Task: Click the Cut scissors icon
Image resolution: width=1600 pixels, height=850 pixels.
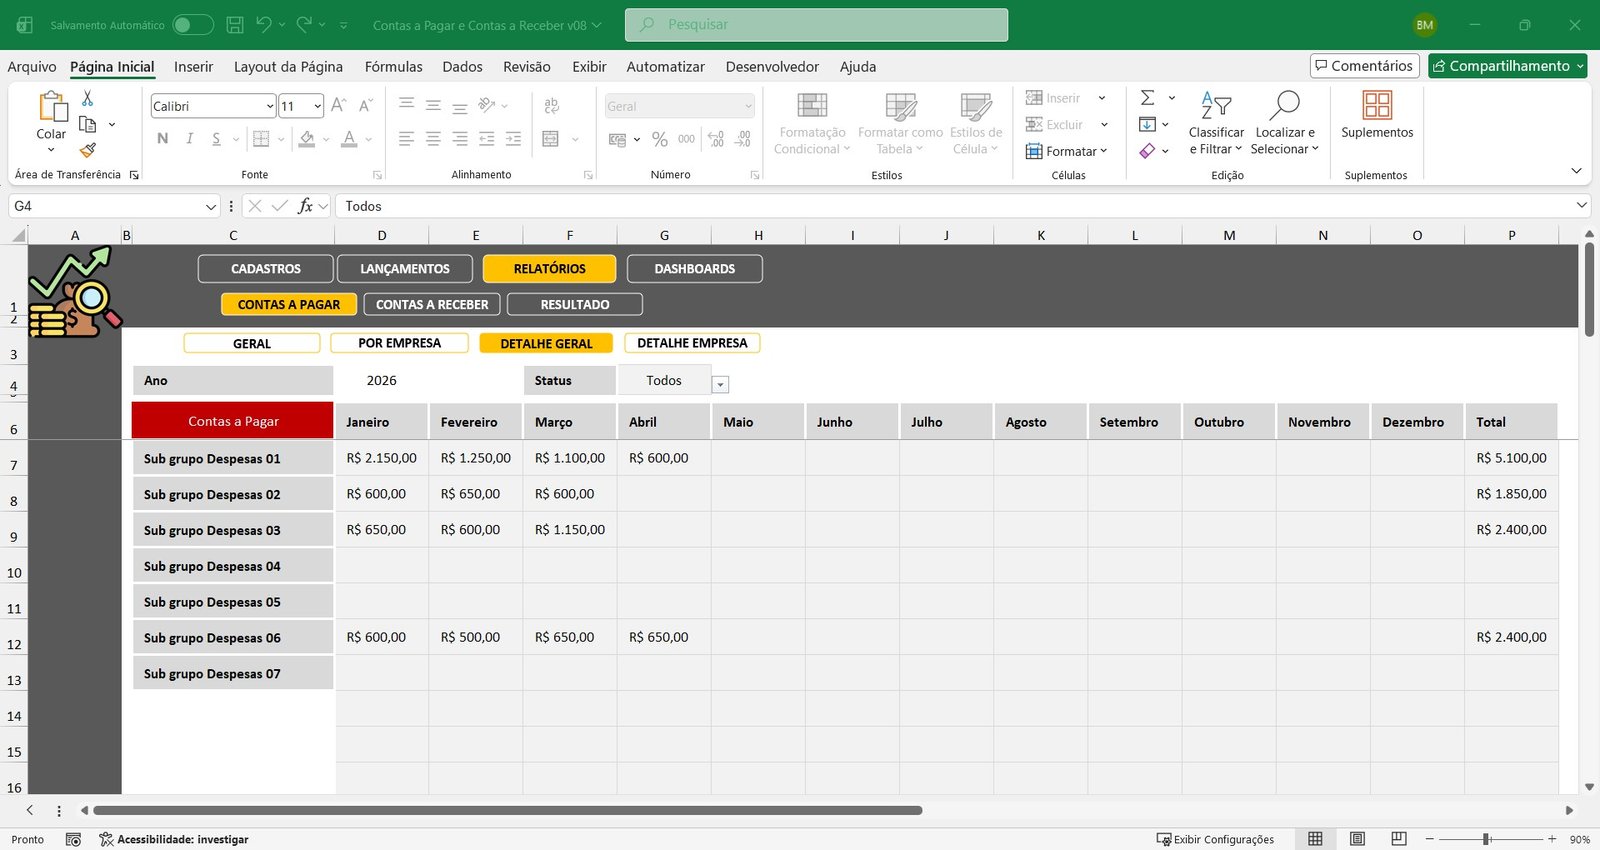Action: coord(87,98)
